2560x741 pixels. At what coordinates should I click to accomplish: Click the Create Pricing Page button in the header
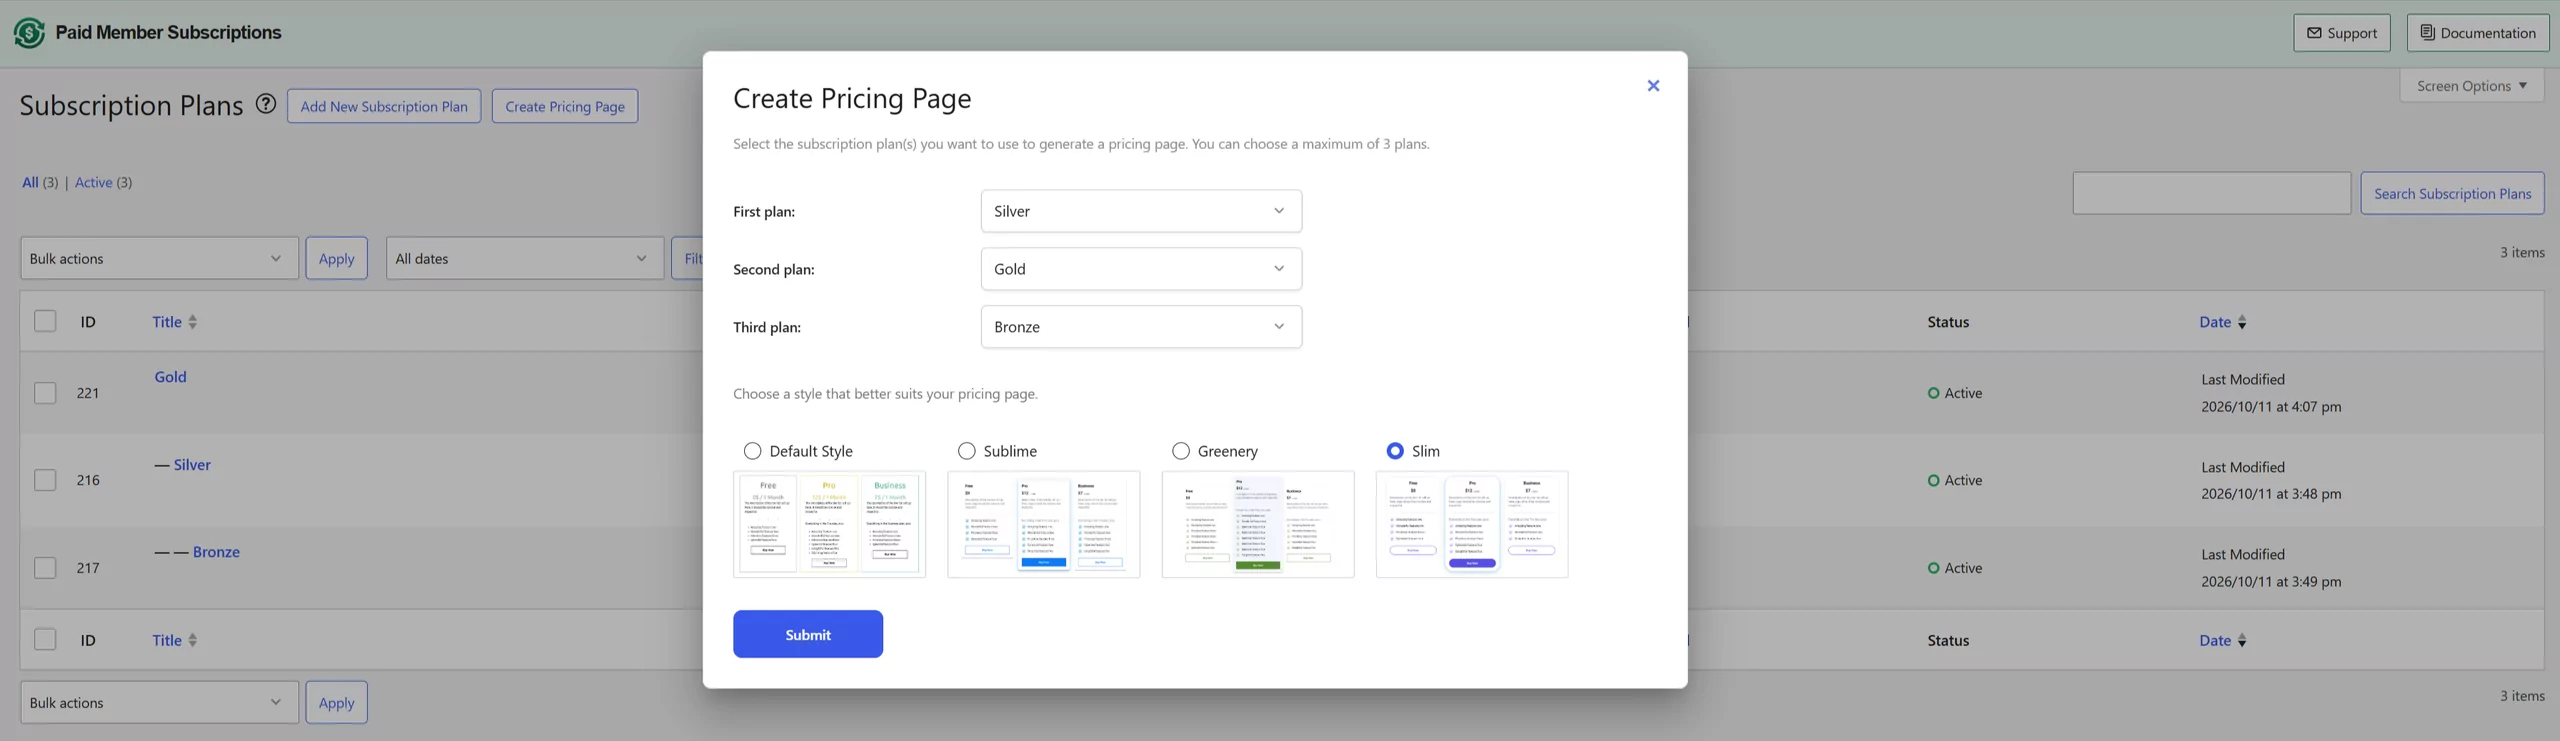[565, 106]
